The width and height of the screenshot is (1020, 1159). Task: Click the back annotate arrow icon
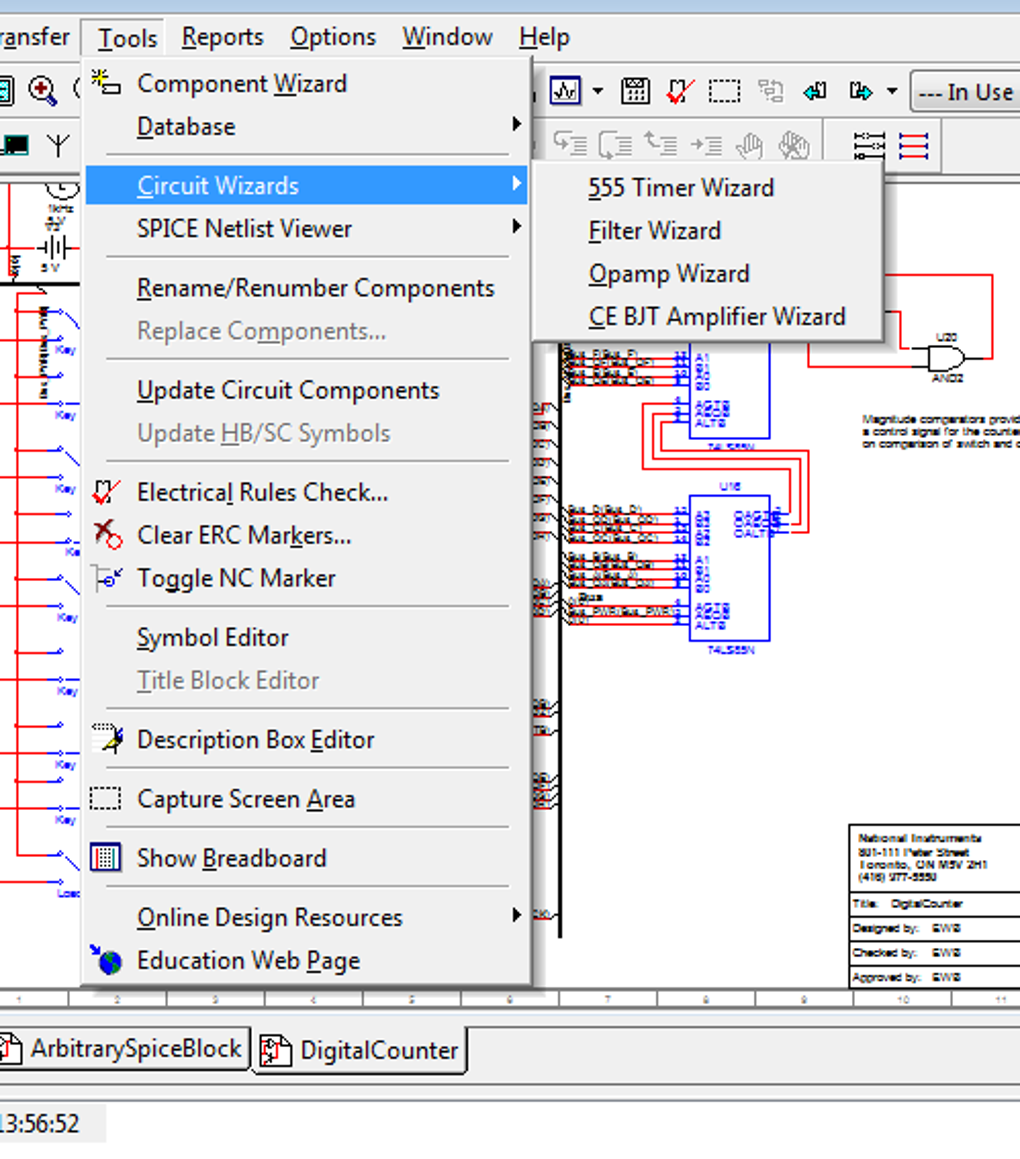pos(815,91)
